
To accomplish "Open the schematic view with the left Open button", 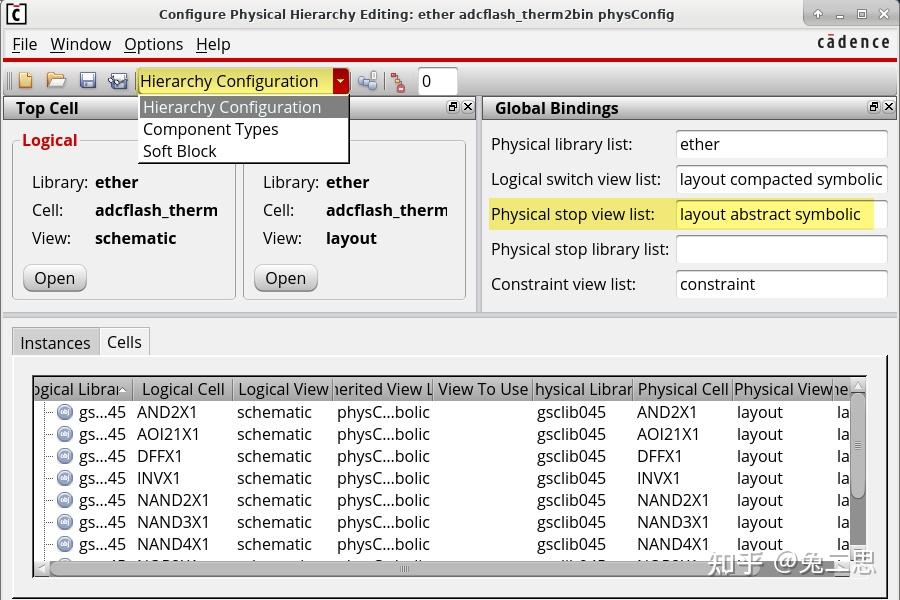I will pos(54,278).
